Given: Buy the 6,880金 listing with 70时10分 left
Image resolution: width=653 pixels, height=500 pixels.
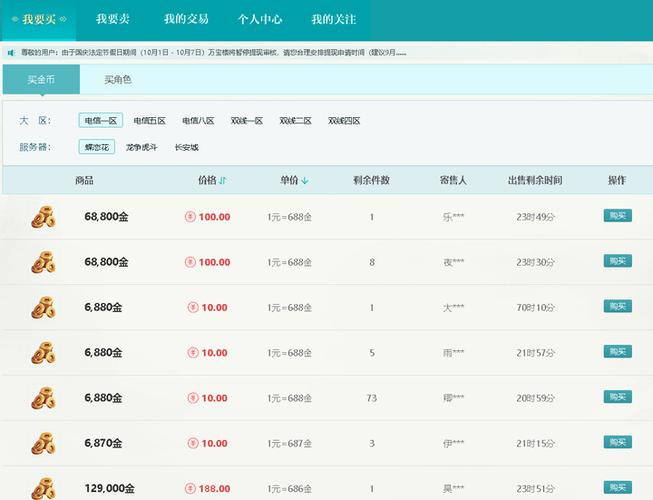Looking at the screenshot, I should 618,306.
